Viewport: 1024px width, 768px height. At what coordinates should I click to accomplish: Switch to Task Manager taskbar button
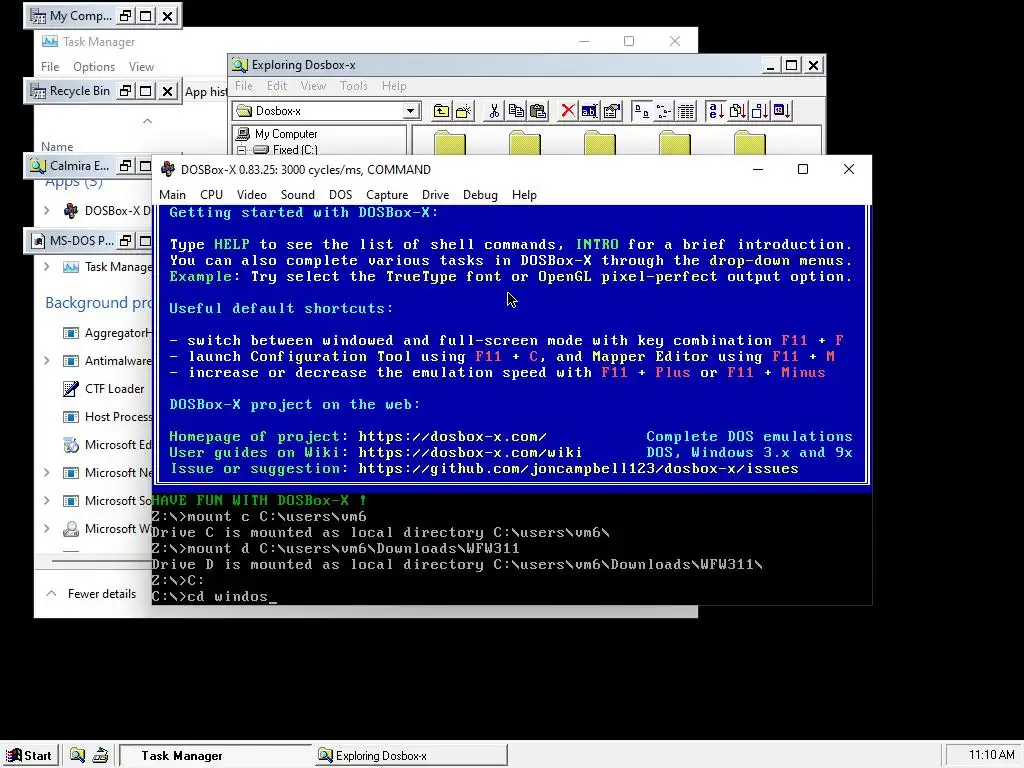[x=215, y=755]
